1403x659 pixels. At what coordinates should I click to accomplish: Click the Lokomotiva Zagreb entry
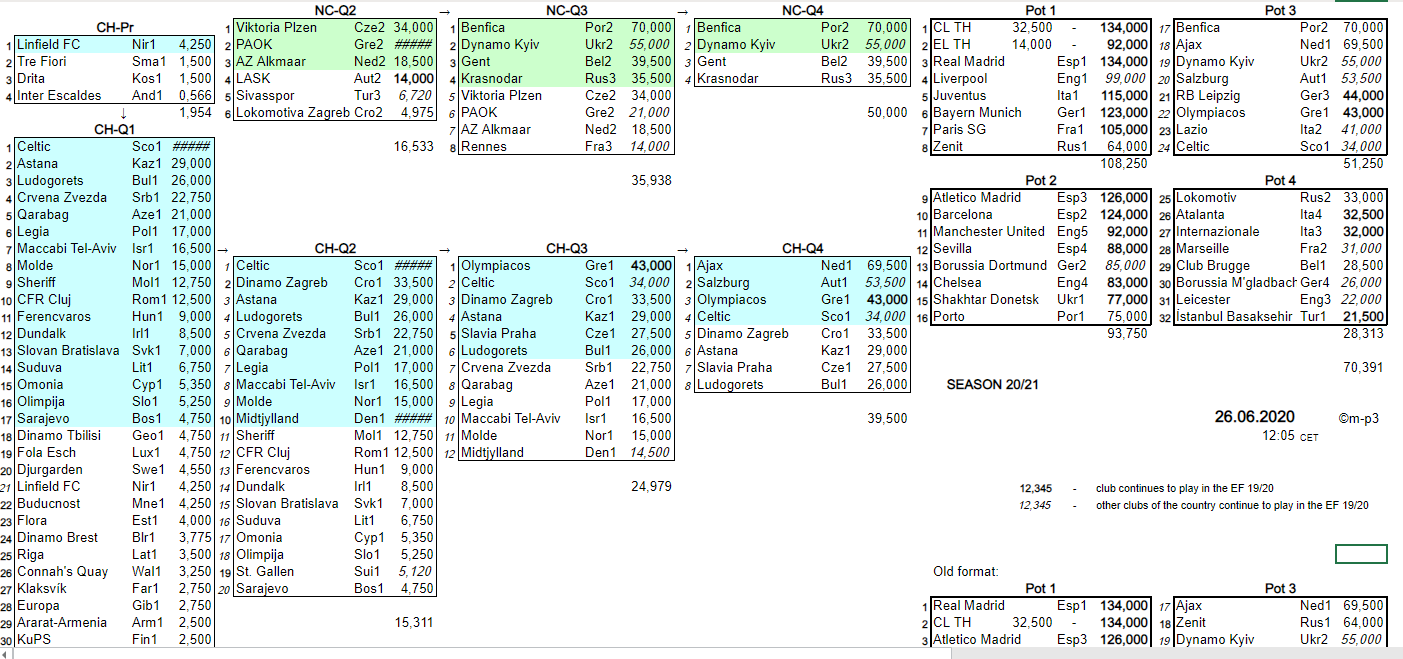tap(293, 113)
